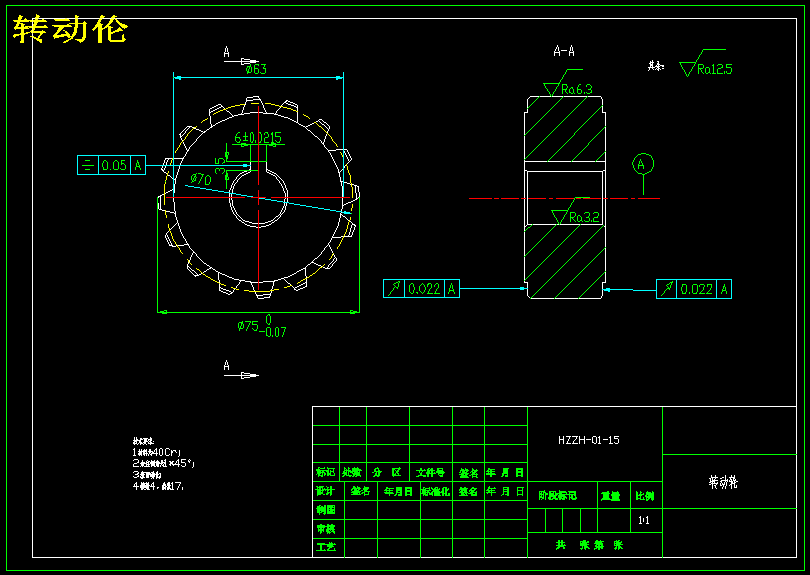
Task: Select the A-A section view label
Action: pos(564,51)
